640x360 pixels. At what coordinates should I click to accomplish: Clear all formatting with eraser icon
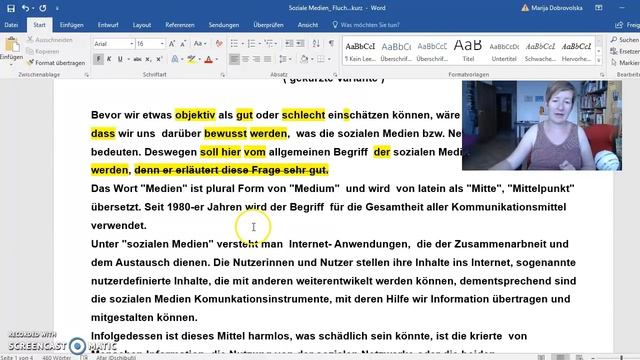point(219,43)
